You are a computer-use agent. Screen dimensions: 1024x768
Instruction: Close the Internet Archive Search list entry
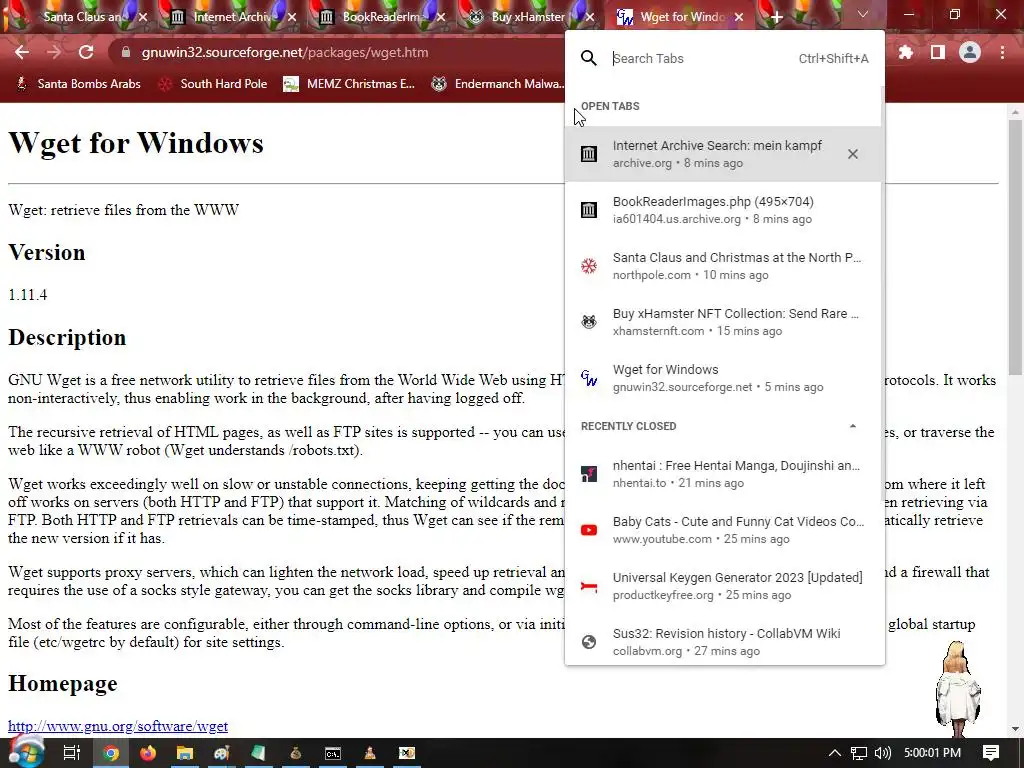[852, 154]
